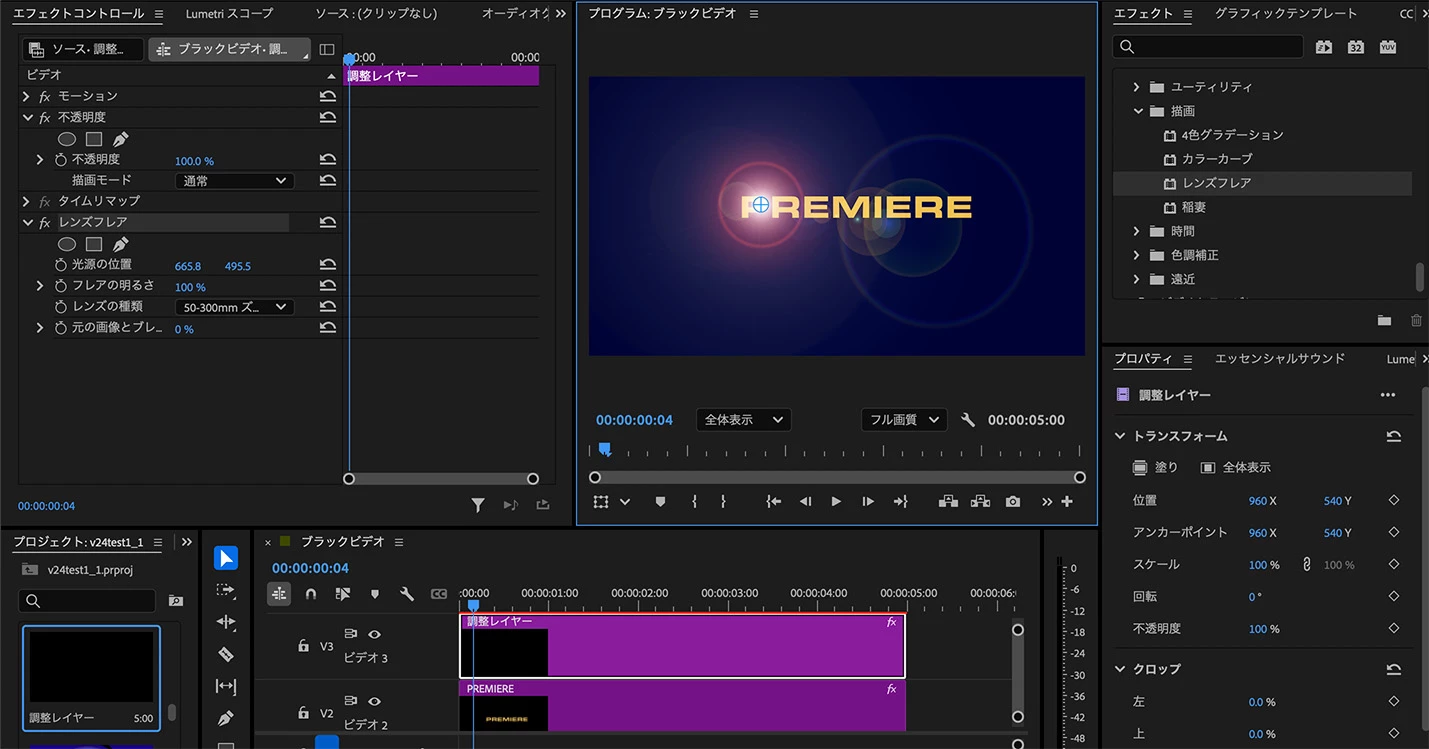Image resolution: width=1429 pixels, height=749 pixels.
Task: Expand the 時間 effects folder
Action: click(x=1136, y=231)
